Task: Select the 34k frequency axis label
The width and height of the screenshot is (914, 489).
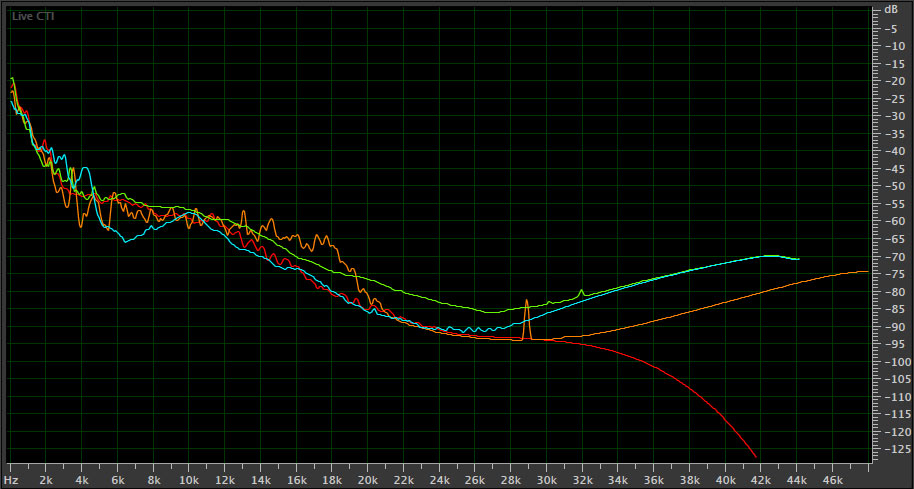Action: (618, 481)
